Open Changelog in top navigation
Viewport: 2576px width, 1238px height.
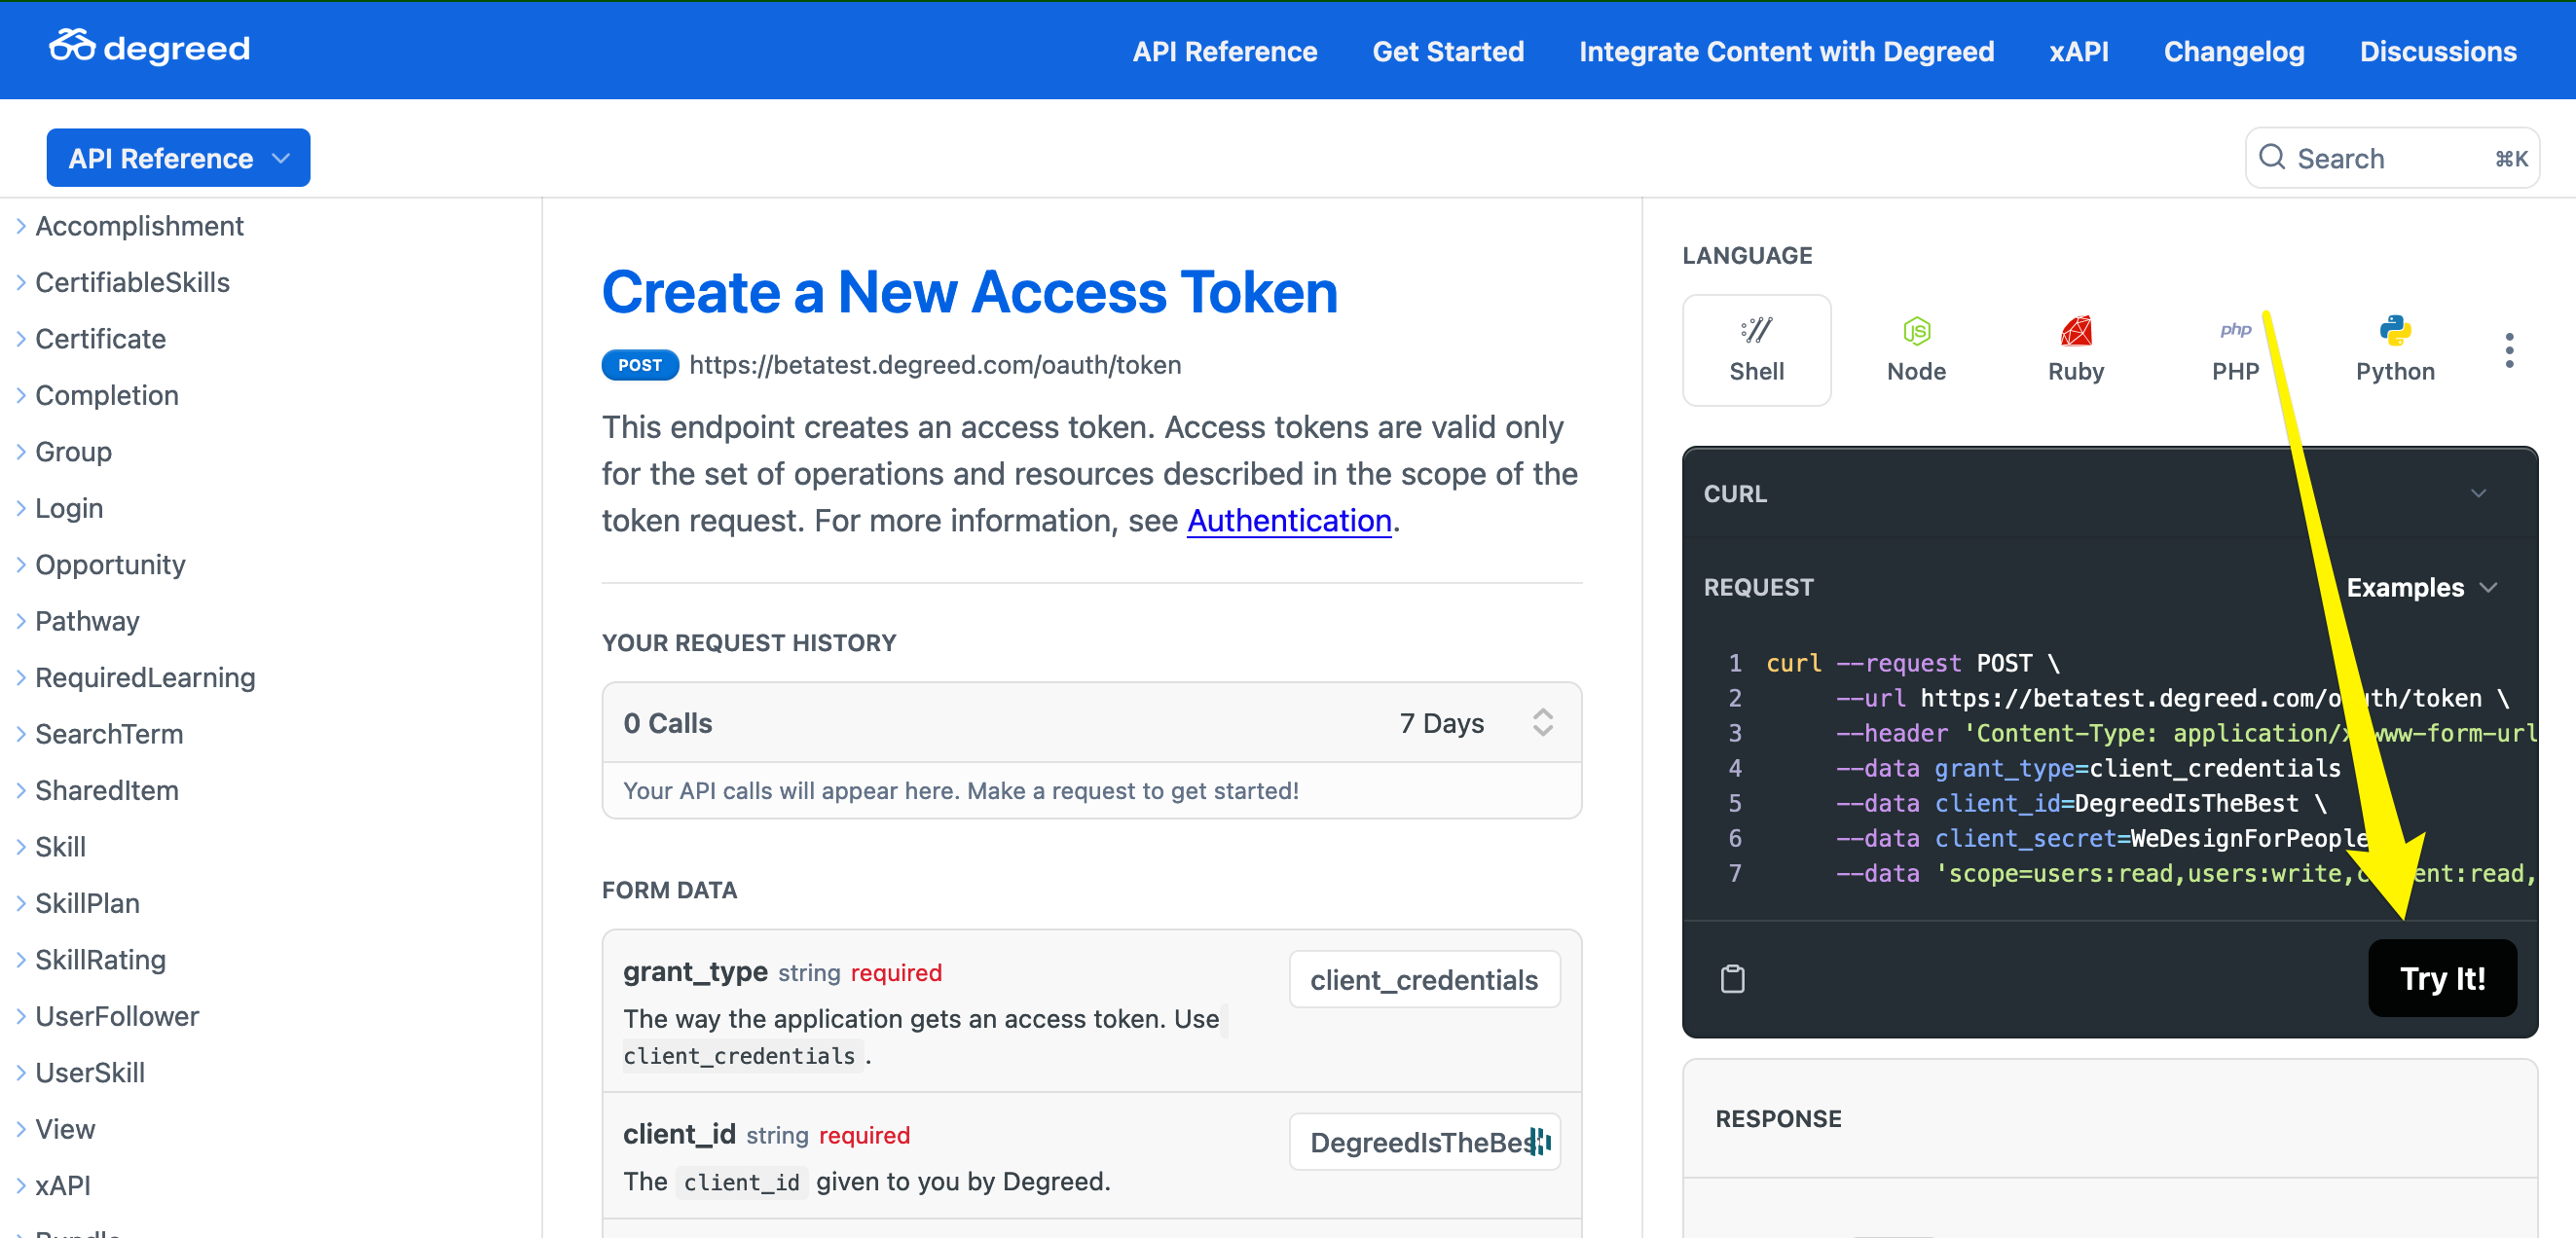pos(2233,51)
